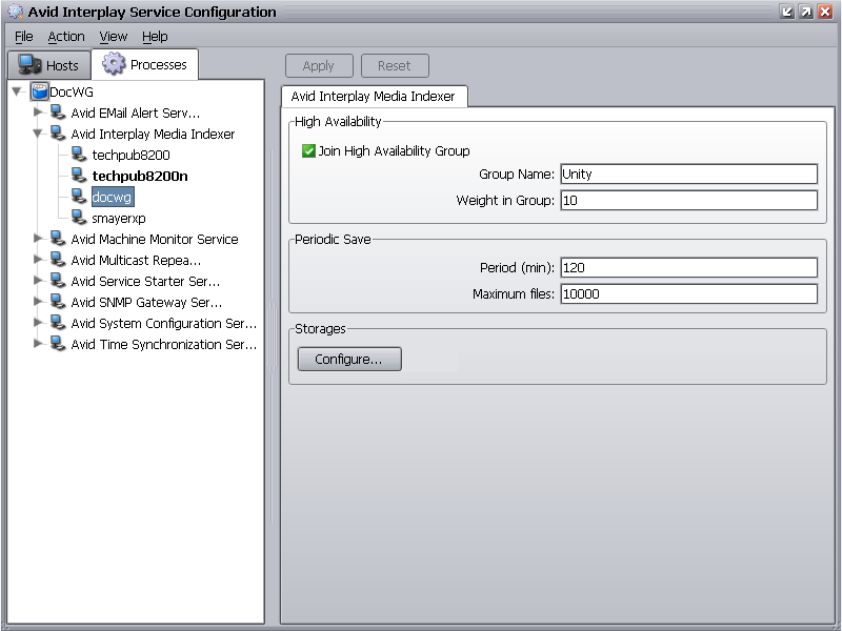842x631 pixels.
Task: Select the Processes tab
Action: coord(145,64)
